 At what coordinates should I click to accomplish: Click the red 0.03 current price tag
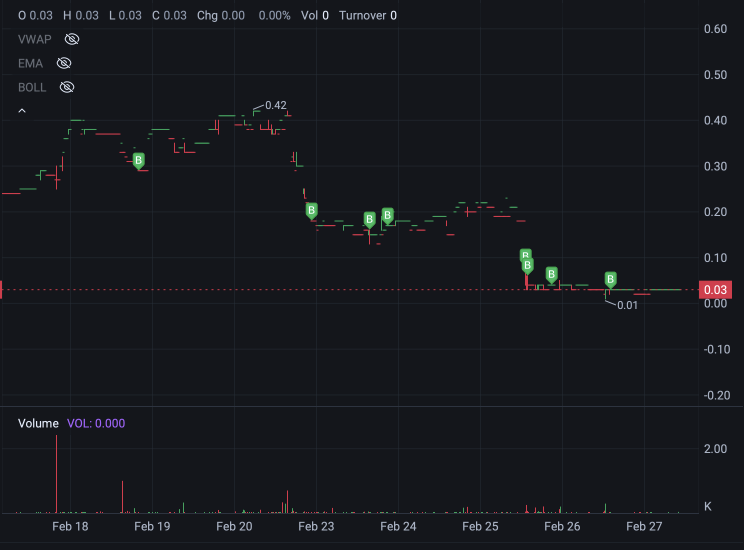pyautogui.click(x=716, y=290)
